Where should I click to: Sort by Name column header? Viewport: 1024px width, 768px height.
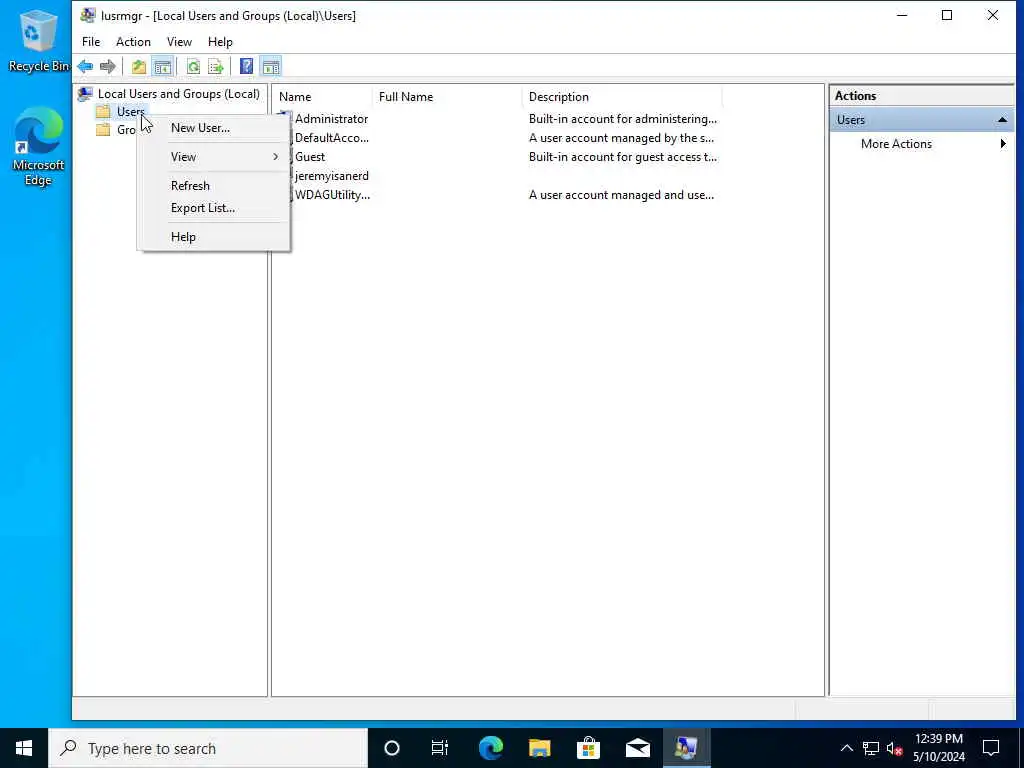pos(323,97)
